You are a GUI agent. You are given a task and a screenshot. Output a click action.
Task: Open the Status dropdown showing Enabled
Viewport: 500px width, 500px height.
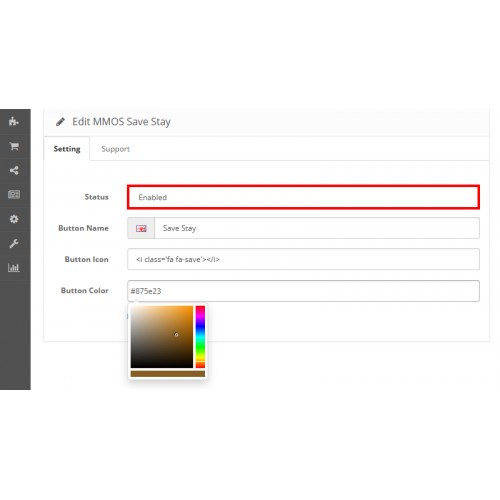pyautogui.click(x=303, y=197)
